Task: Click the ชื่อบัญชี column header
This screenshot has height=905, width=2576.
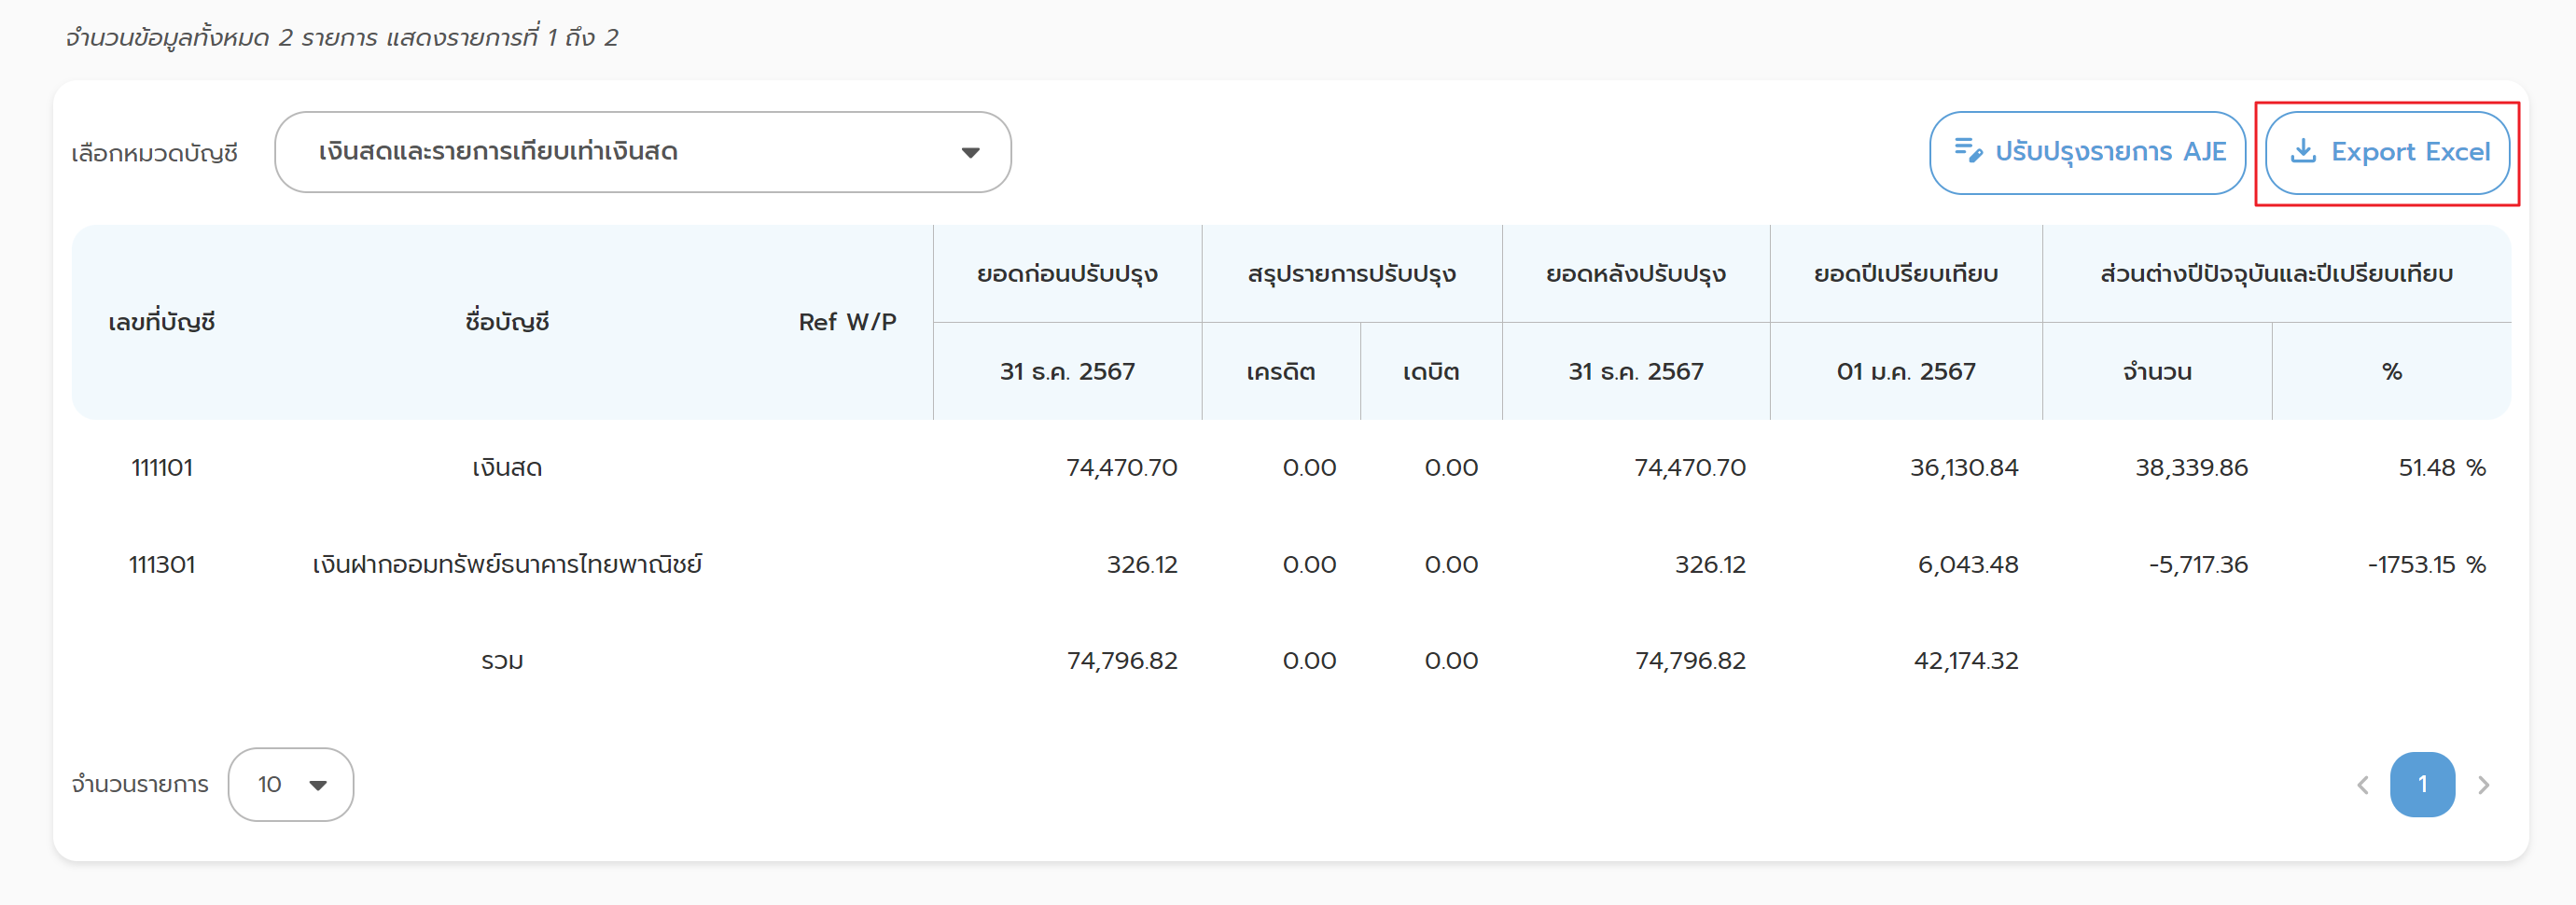Action: point(507,322)
